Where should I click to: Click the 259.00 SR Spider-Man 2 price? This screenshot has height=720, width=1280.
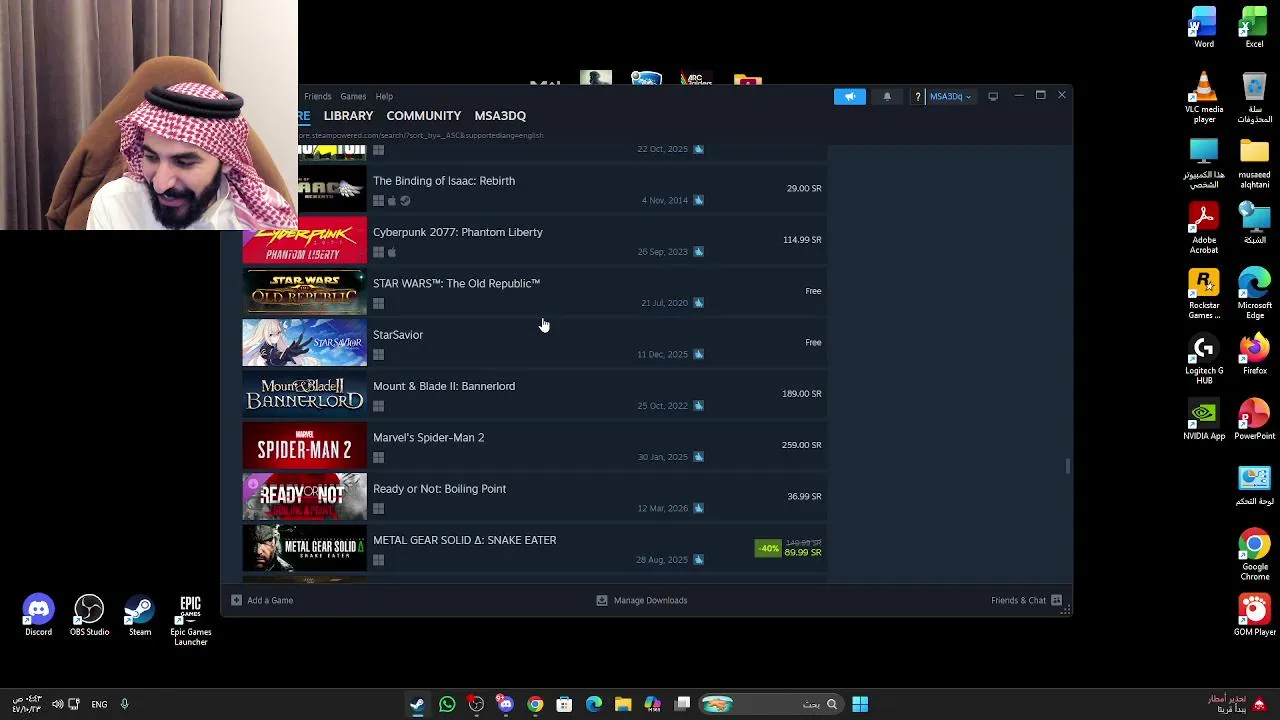[801, 445]
